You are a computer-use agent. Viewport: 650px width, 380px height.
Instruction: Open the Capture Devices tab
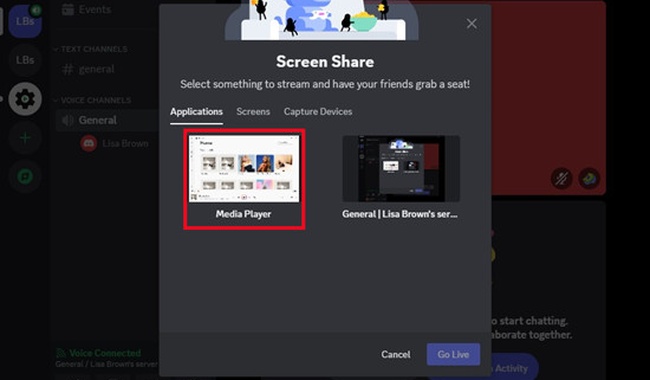pos(318,111)
